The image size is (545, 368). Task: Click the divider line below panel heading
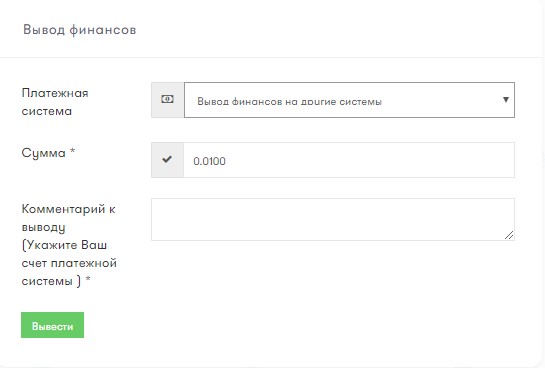click(271, 57)
